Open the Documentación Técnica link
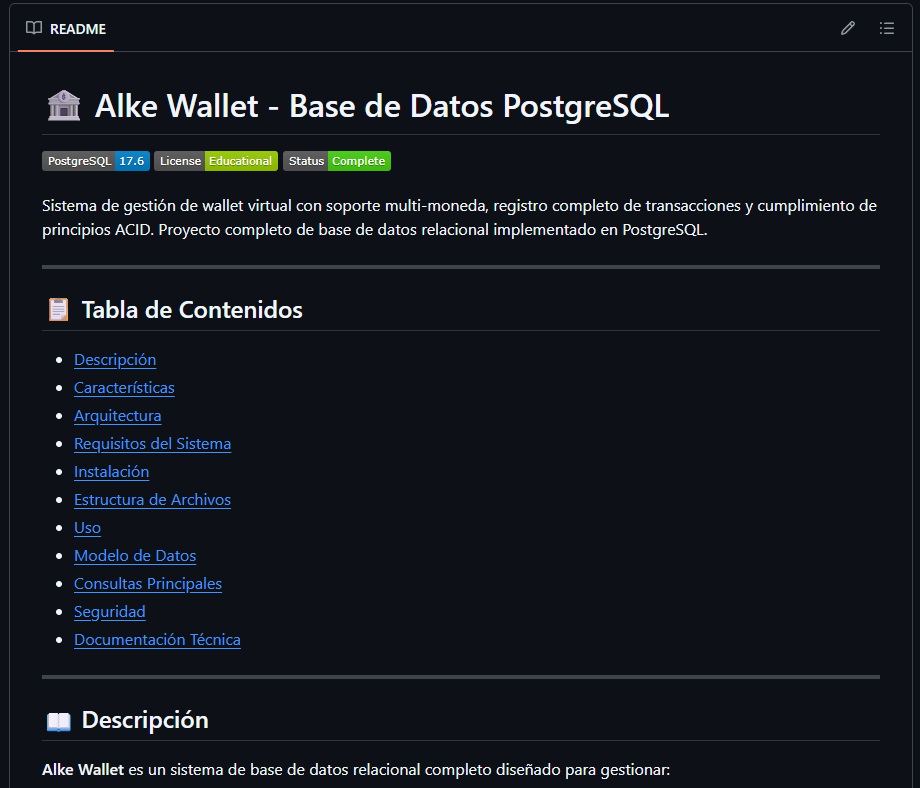920x788 pixels. pyautogui.click(x=157, y=639)
